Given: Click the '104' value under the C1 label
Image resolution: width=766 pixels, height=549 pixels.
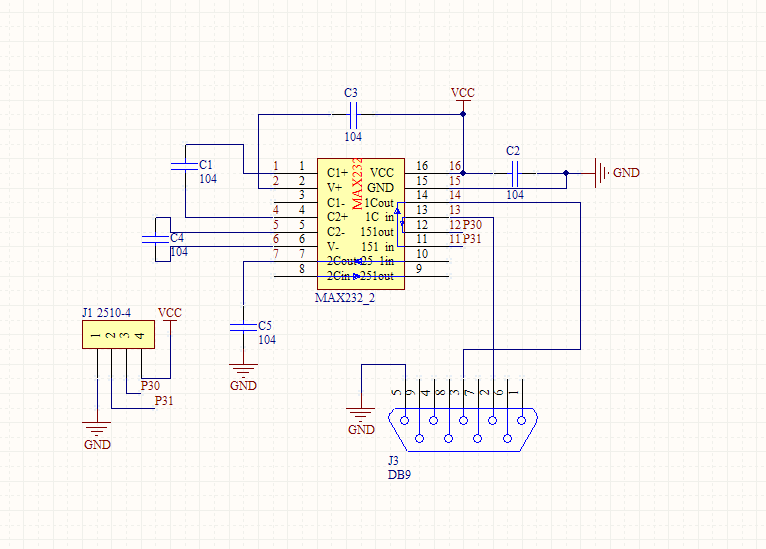Looking at the screenshot, I should pyautogui.click(x=208, y=179).
